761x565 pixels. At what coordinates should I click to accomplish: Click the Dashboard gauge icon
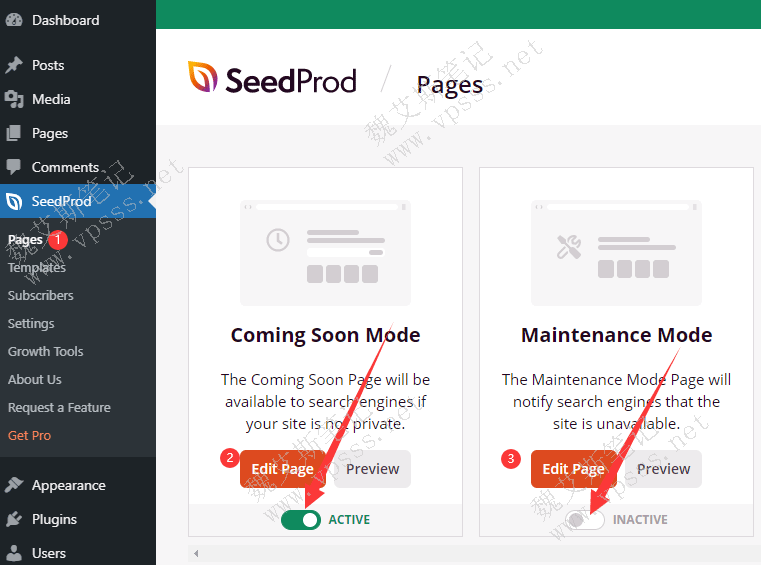14,20
